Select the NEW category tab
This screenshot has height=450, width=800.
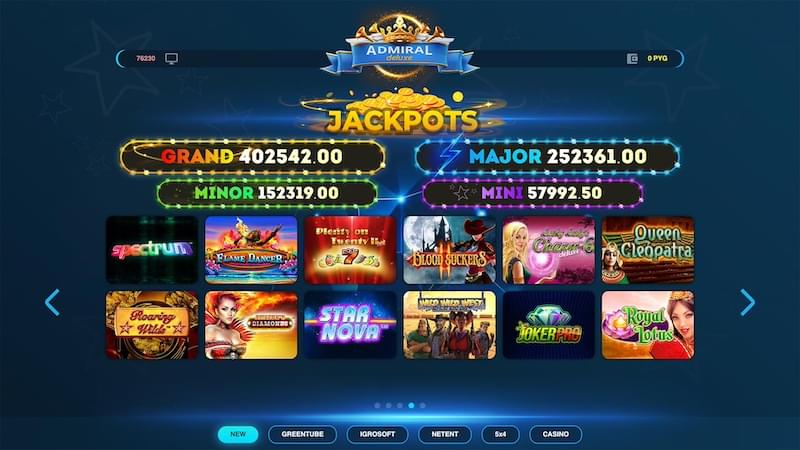[x=238, y=434]
